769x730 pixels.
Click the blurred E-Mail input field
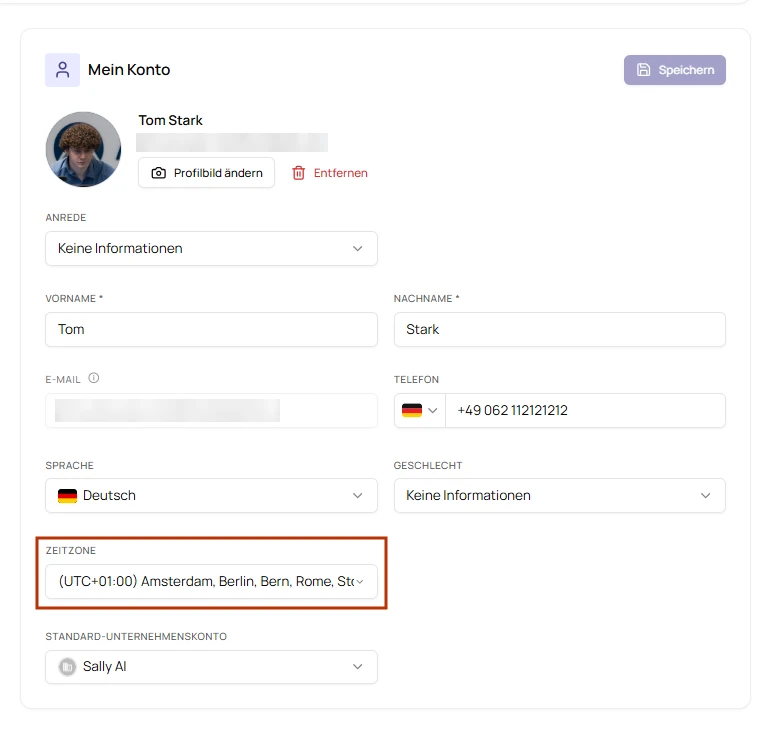click(x=211, y=410)
